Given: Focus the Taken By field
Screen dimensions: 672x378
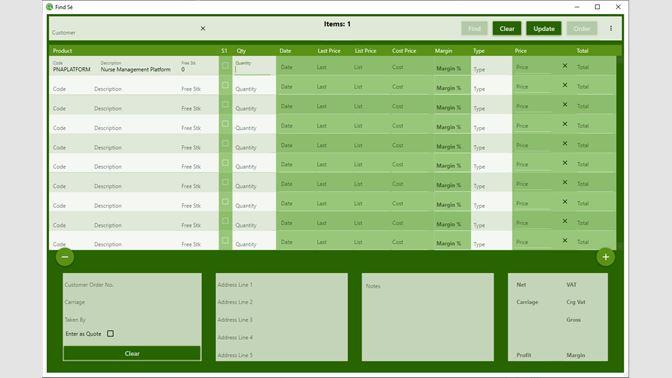Looking at the screenshot, I should [132, 319].
